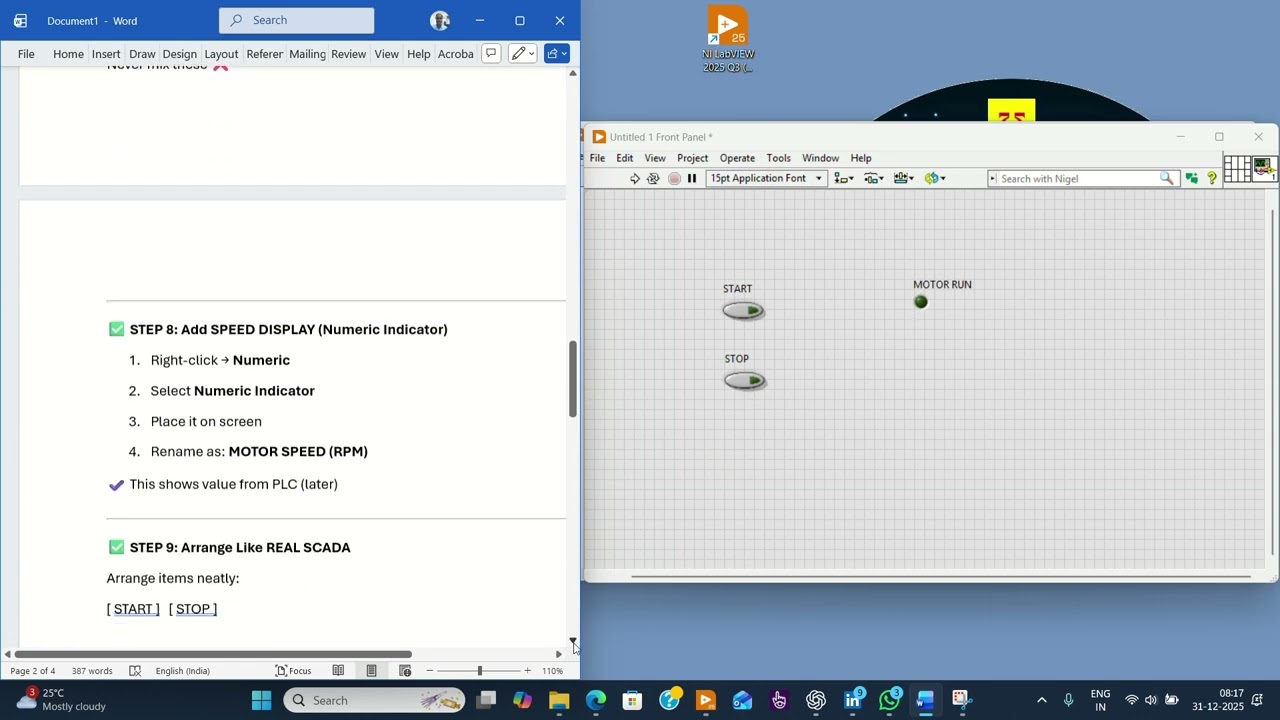This screenshot has width=1280, height=720.
Task: Open Word Insert tab
Action: coord(106,54)
